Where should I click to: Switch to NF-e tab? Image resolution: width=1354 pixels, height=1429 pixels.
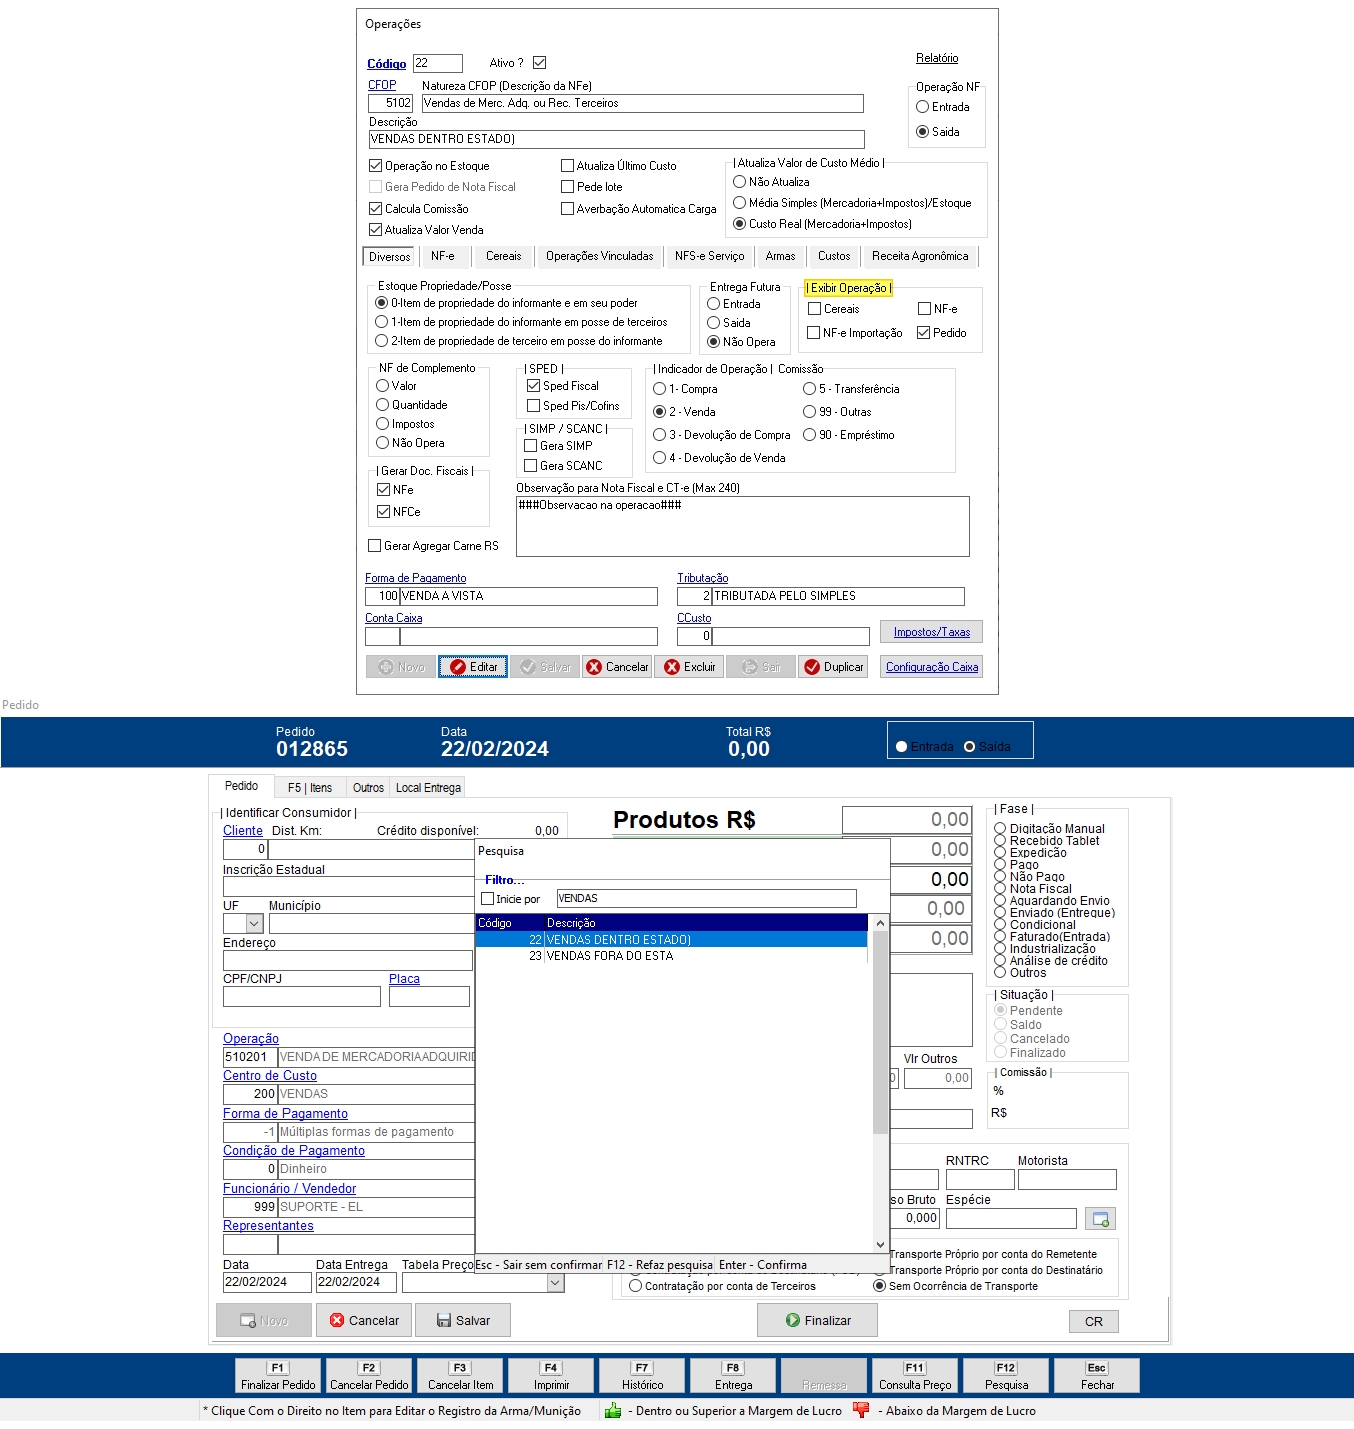pyautogui.click(x=443, y=256)
